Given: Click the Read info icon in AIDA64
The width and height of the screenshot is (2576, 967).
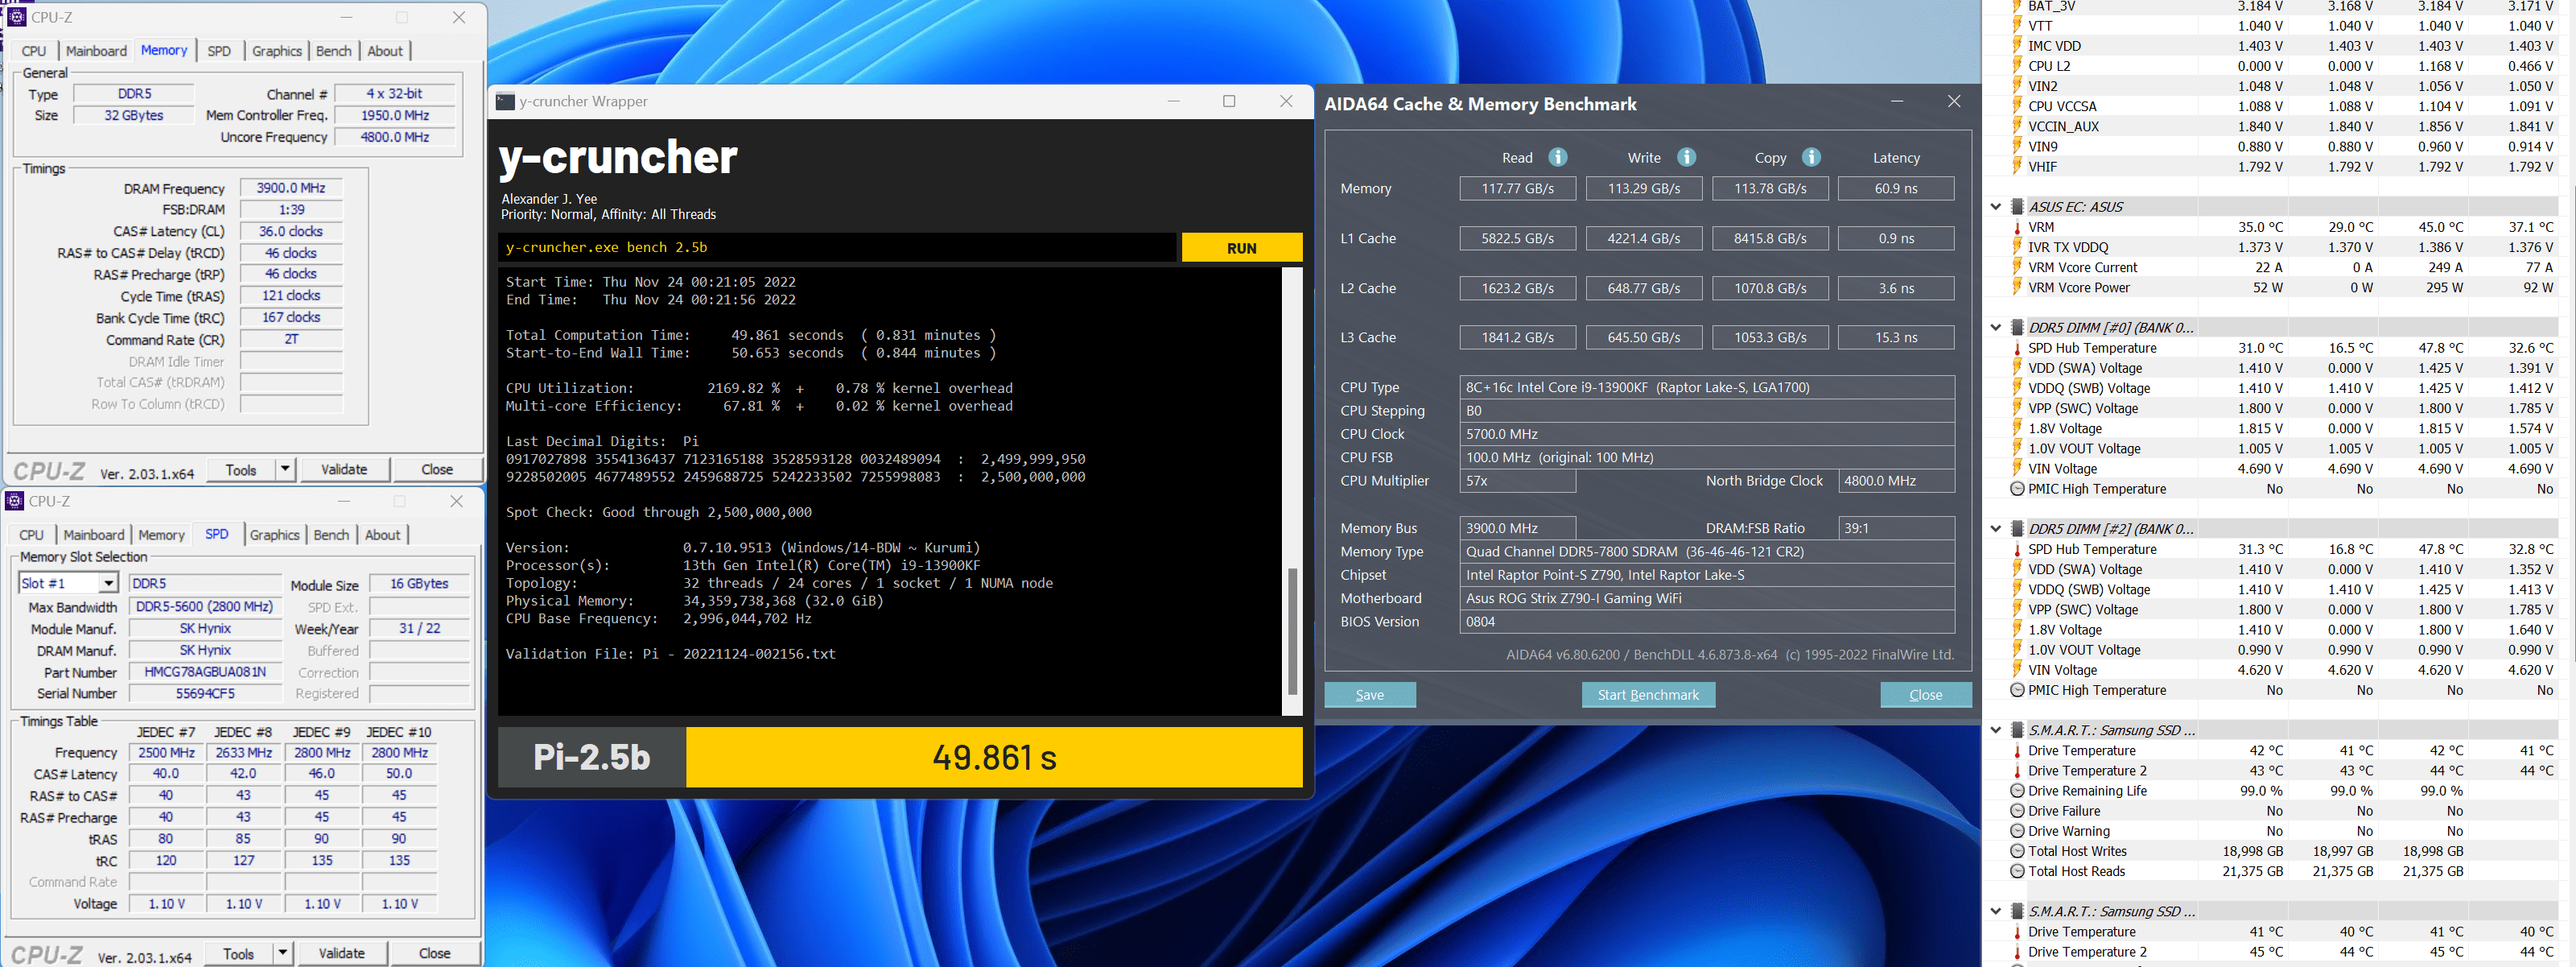Looking at the screenshot, I should coord(1557,157).
